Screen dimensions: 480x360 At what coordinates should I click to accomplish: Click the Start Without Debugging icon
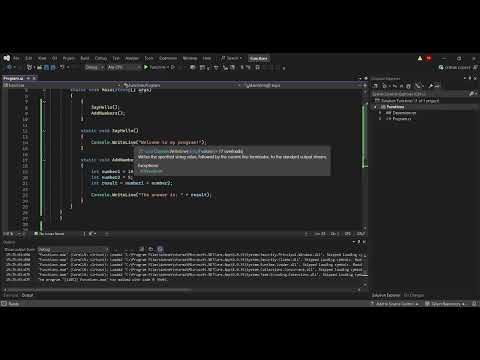(173, 67)
